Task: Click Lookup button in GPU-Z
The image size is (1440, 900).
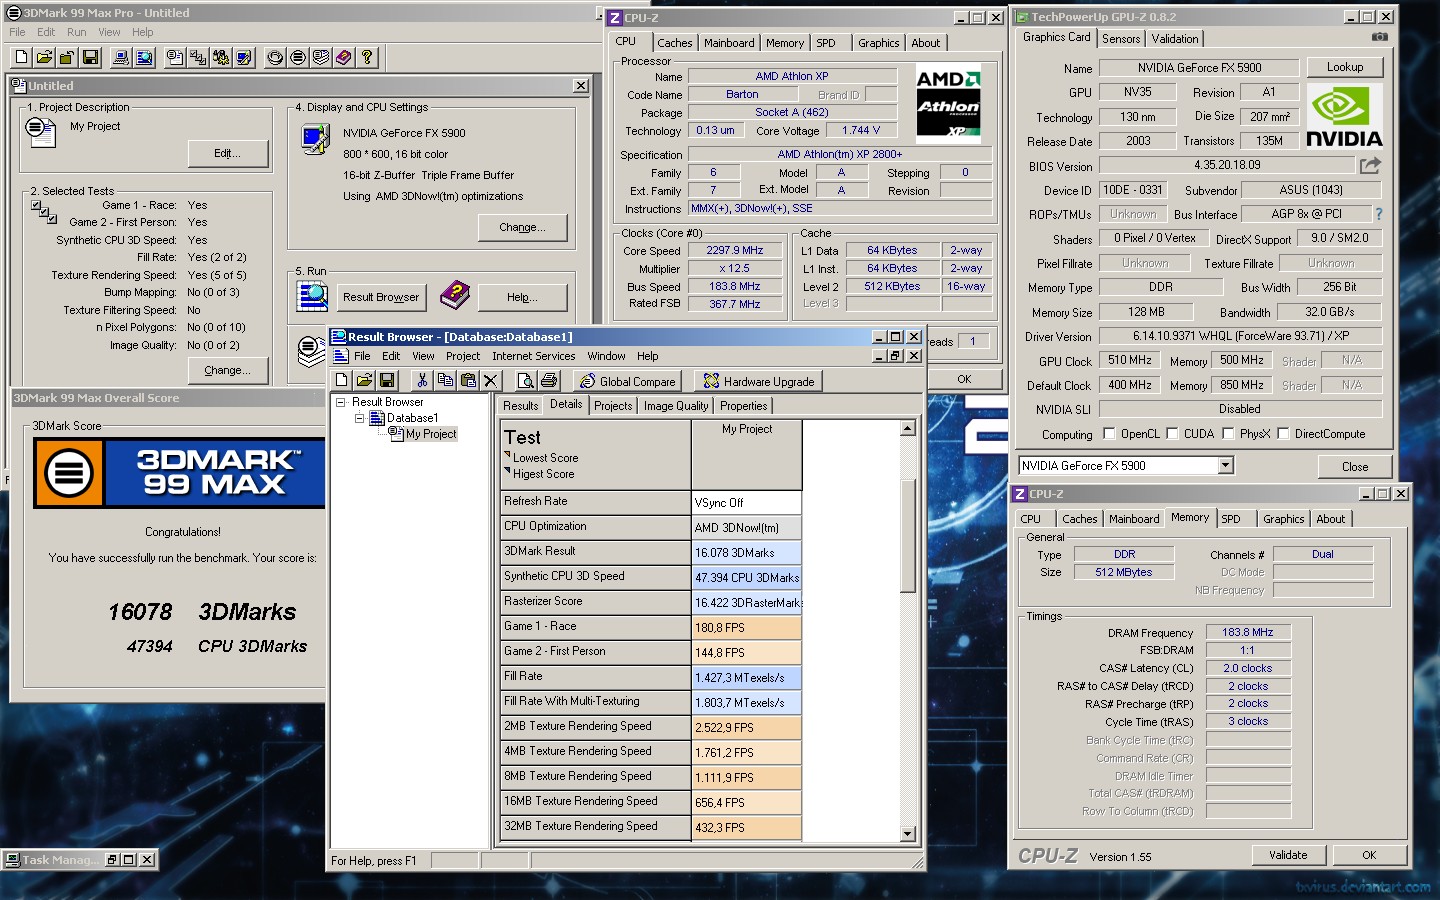Action: click(1345, 67)
